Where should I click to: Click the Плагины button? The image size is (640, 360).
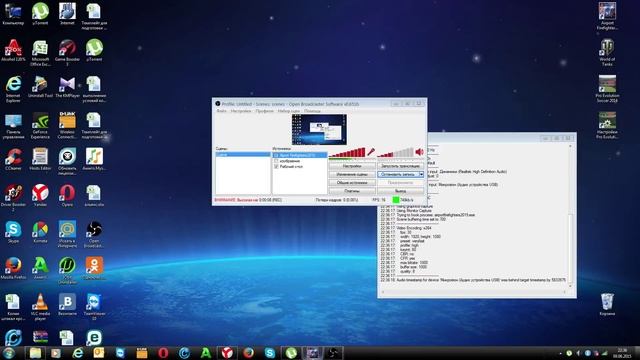pyautogui.click(x=352, y=191)
